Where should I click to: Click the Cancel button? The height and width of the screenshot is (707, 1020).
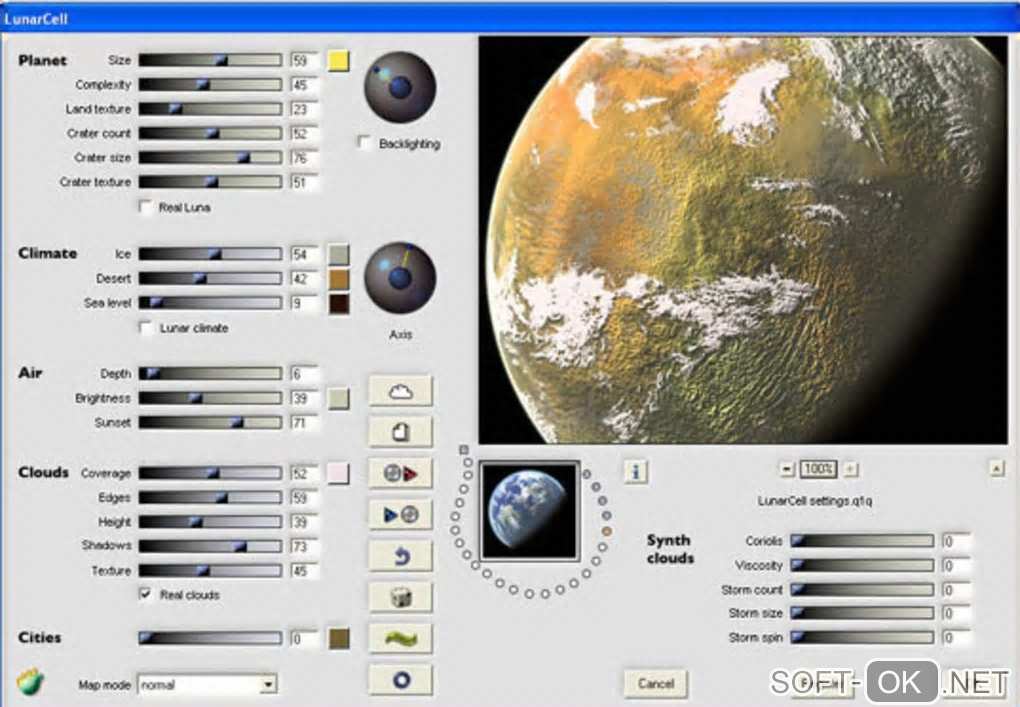(655, 683)
